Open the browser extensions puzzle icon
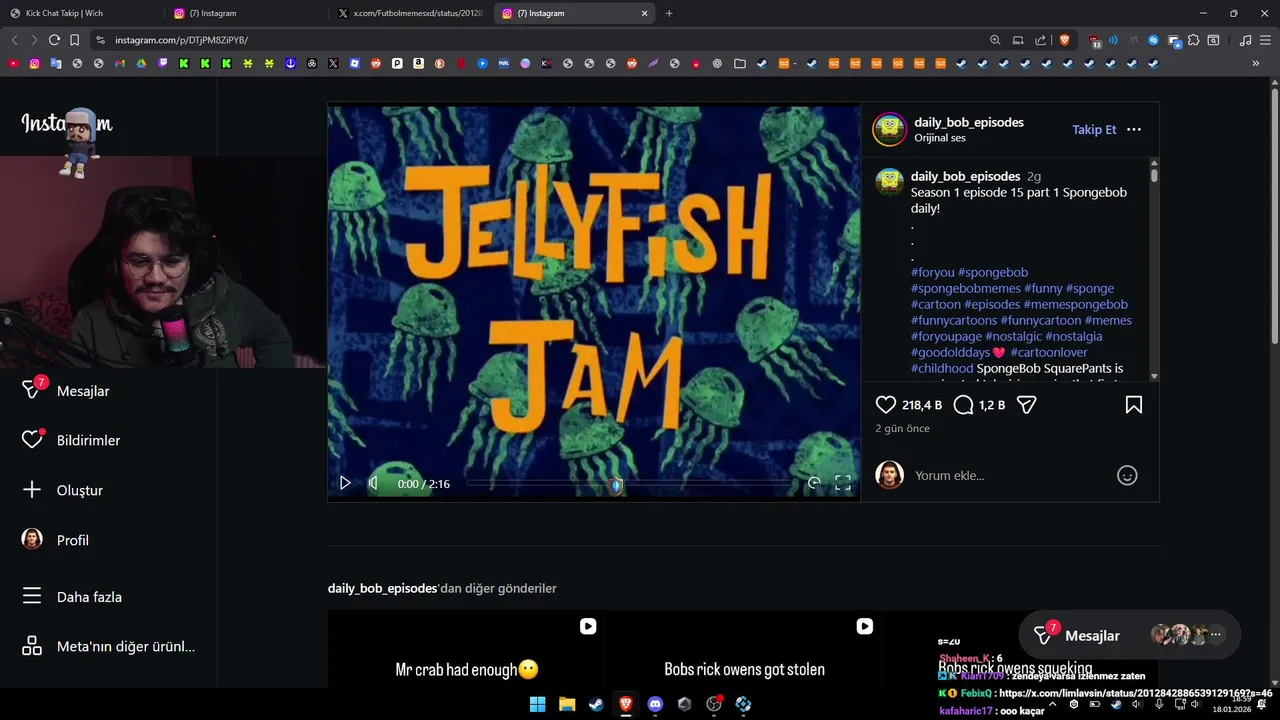1280x720 pixels. tap(1193, 40)
